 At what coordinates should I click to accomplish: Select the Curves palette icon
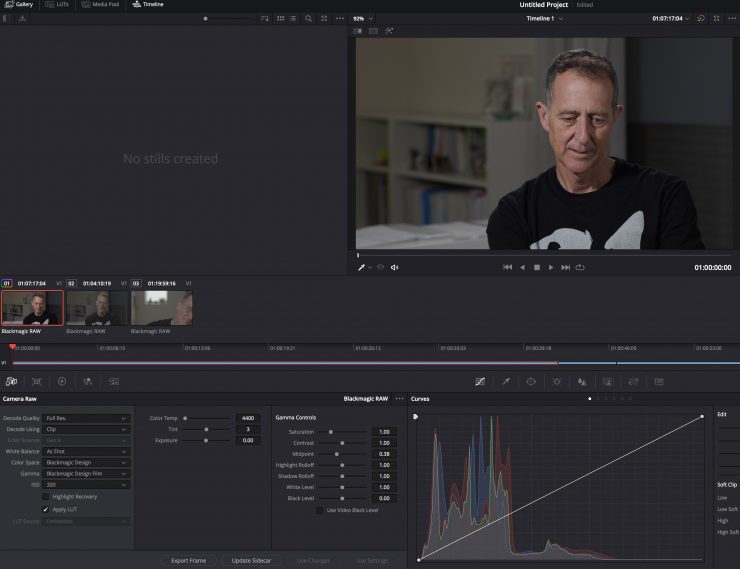point(480,381)
